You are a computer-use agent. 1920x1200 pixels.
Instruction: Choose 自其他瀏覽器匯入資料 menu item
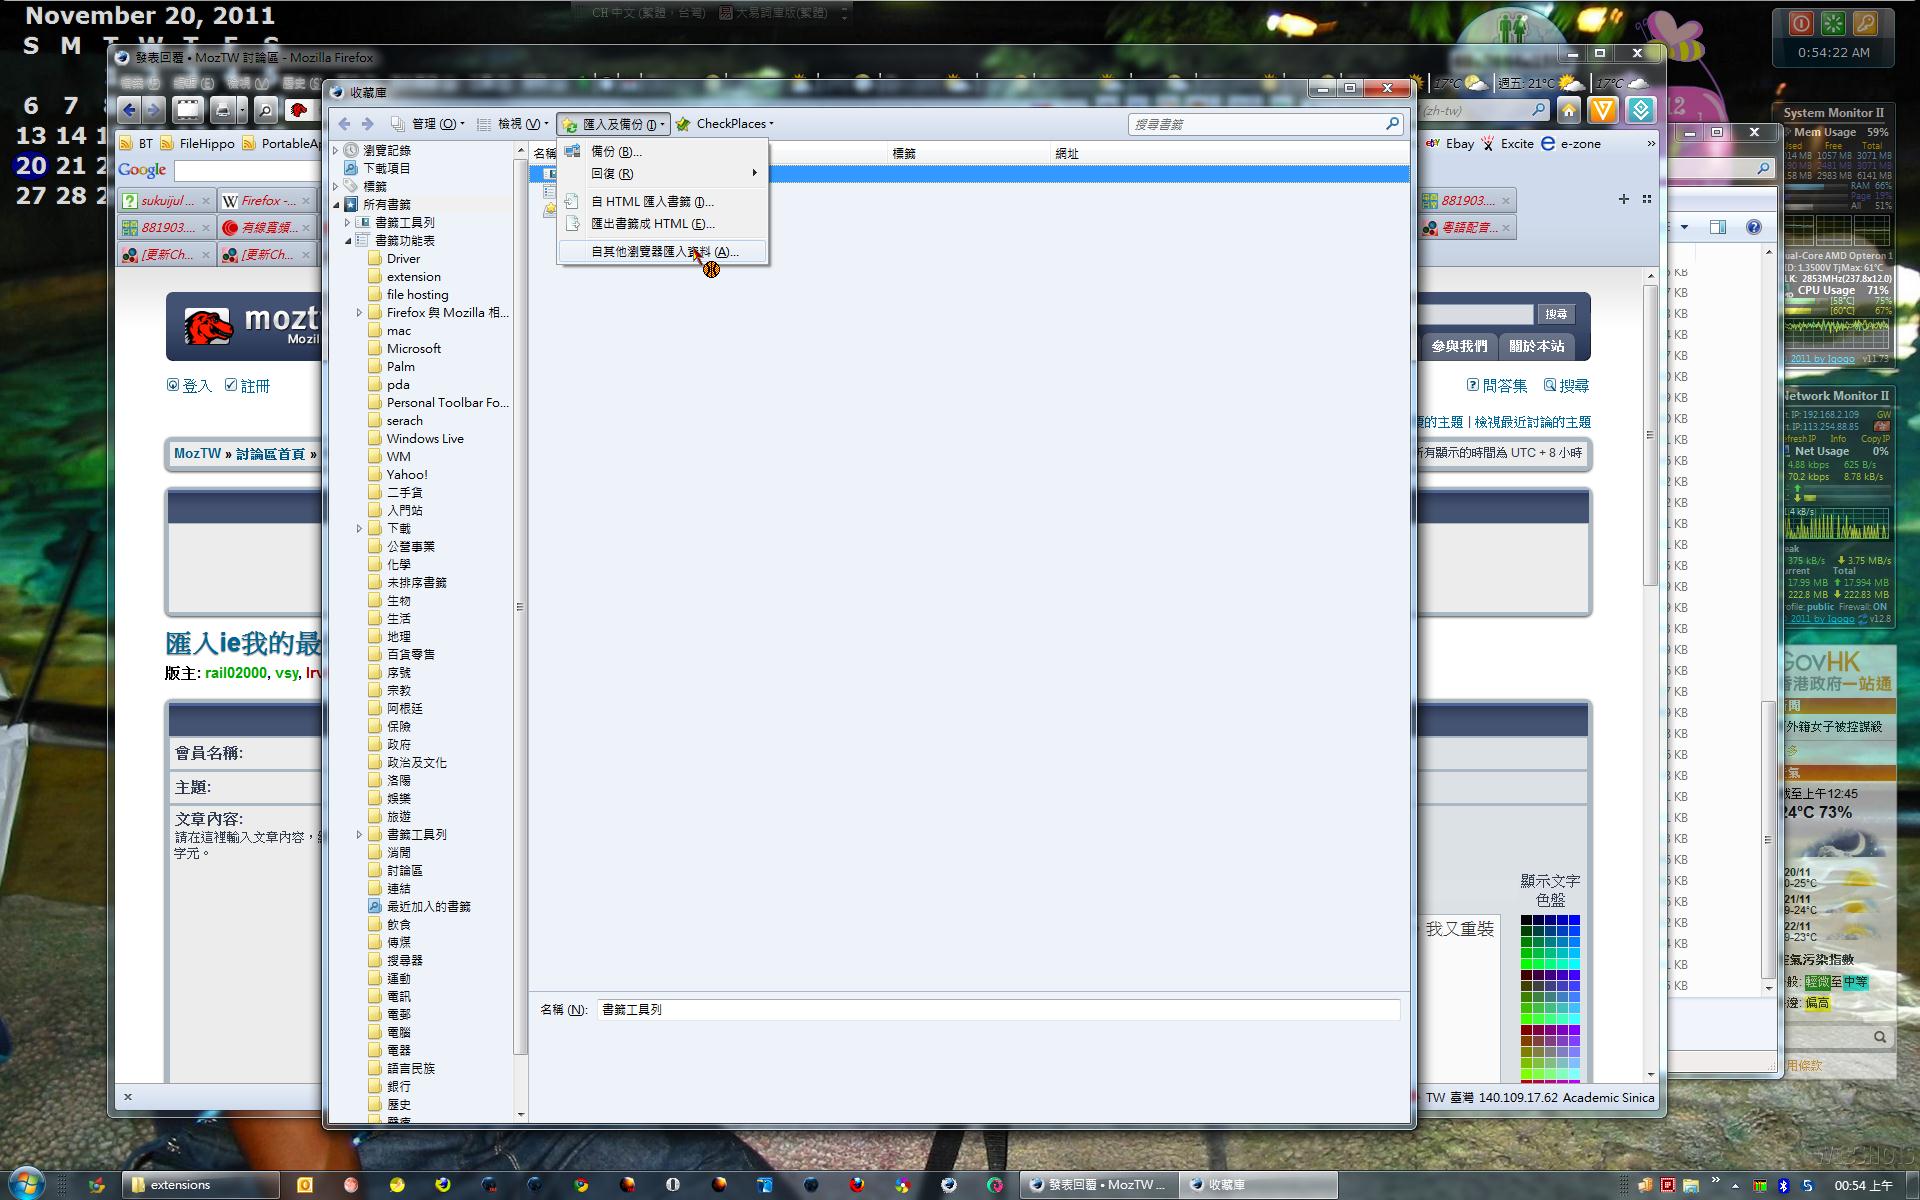tap(662, 252)
